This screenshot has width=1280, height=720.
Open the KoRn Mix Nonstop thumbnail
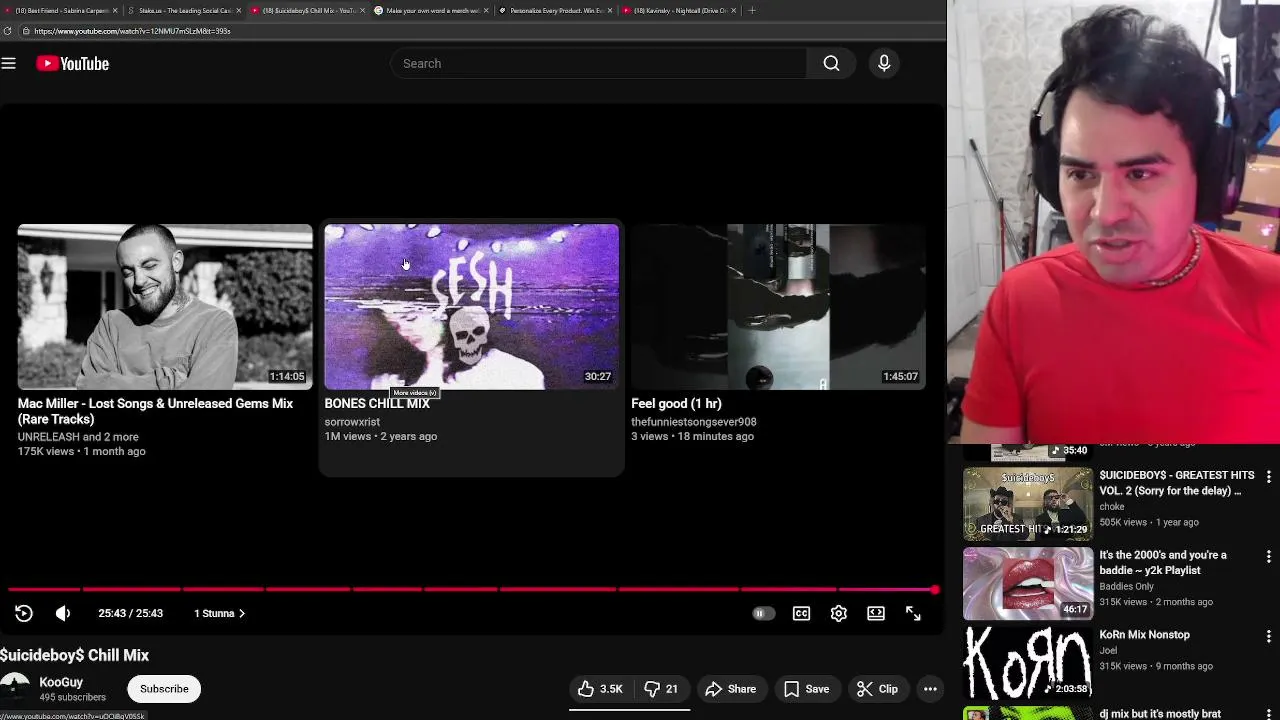(1028, 664)
